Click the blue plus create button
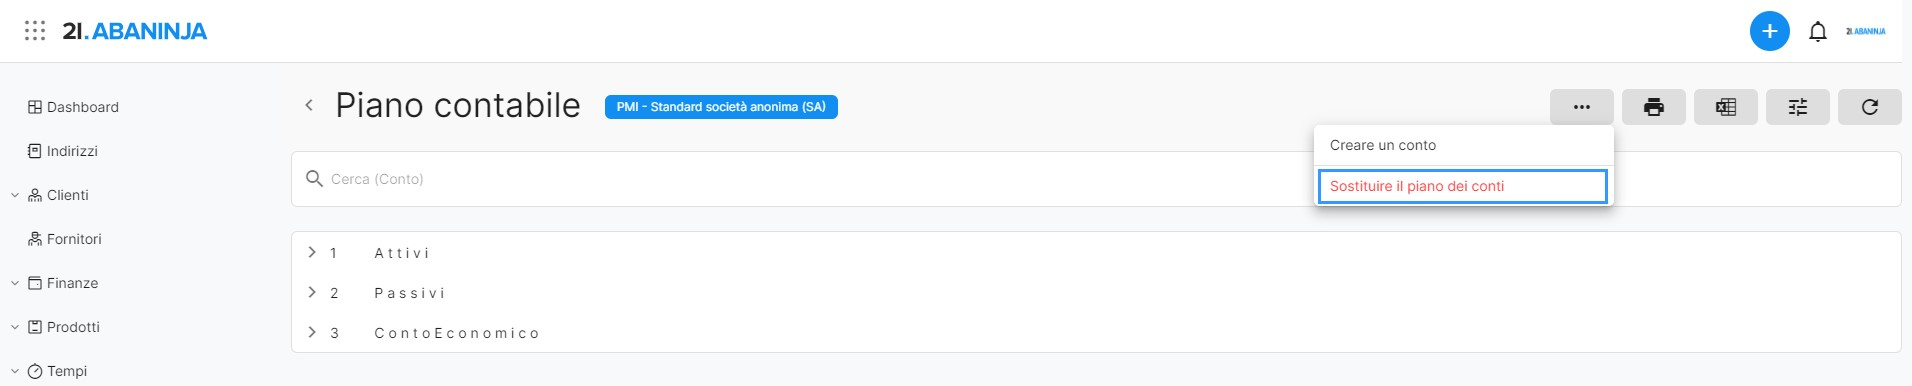Image resolution: width=1912 pixels, height=386 pixels. [x=1769, y=31]
